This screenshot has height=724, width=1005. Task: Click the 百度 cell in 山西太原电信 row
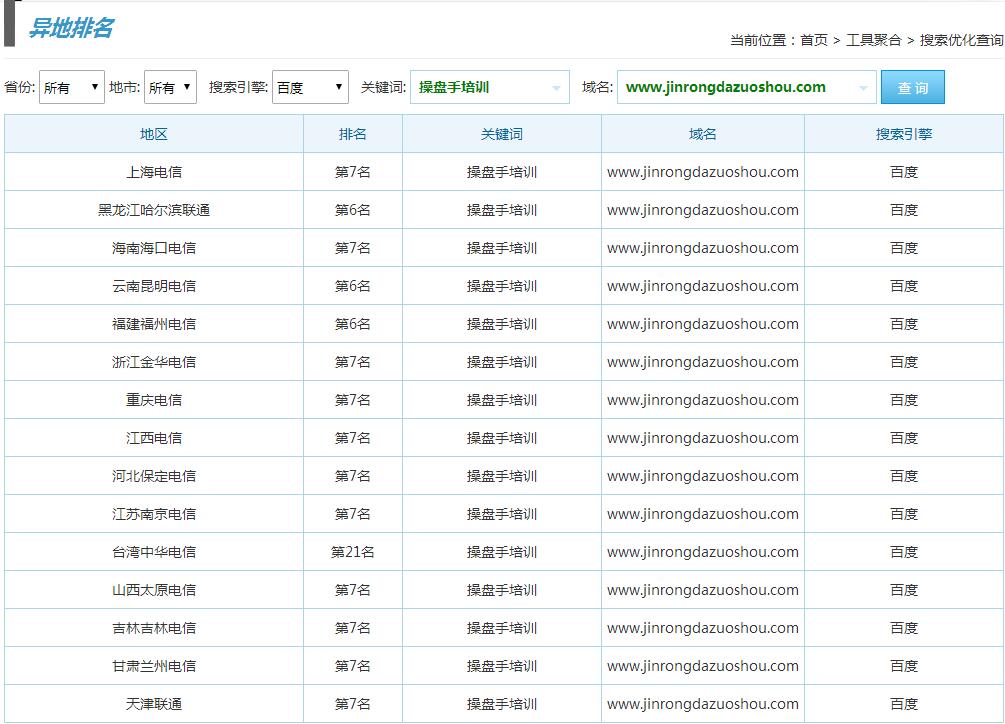(904, 590)
